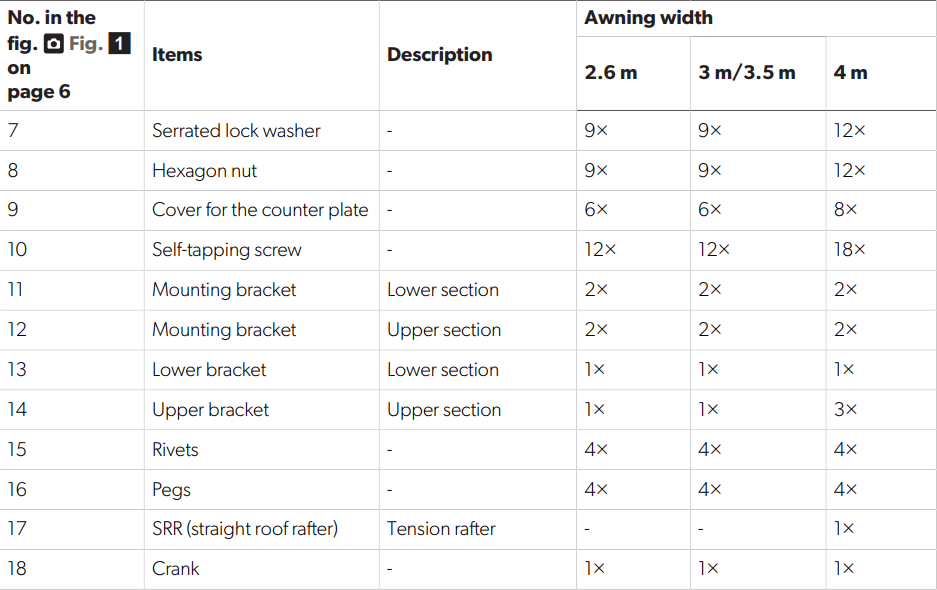
Task: Click the camera icon in header
Action: 54,44
